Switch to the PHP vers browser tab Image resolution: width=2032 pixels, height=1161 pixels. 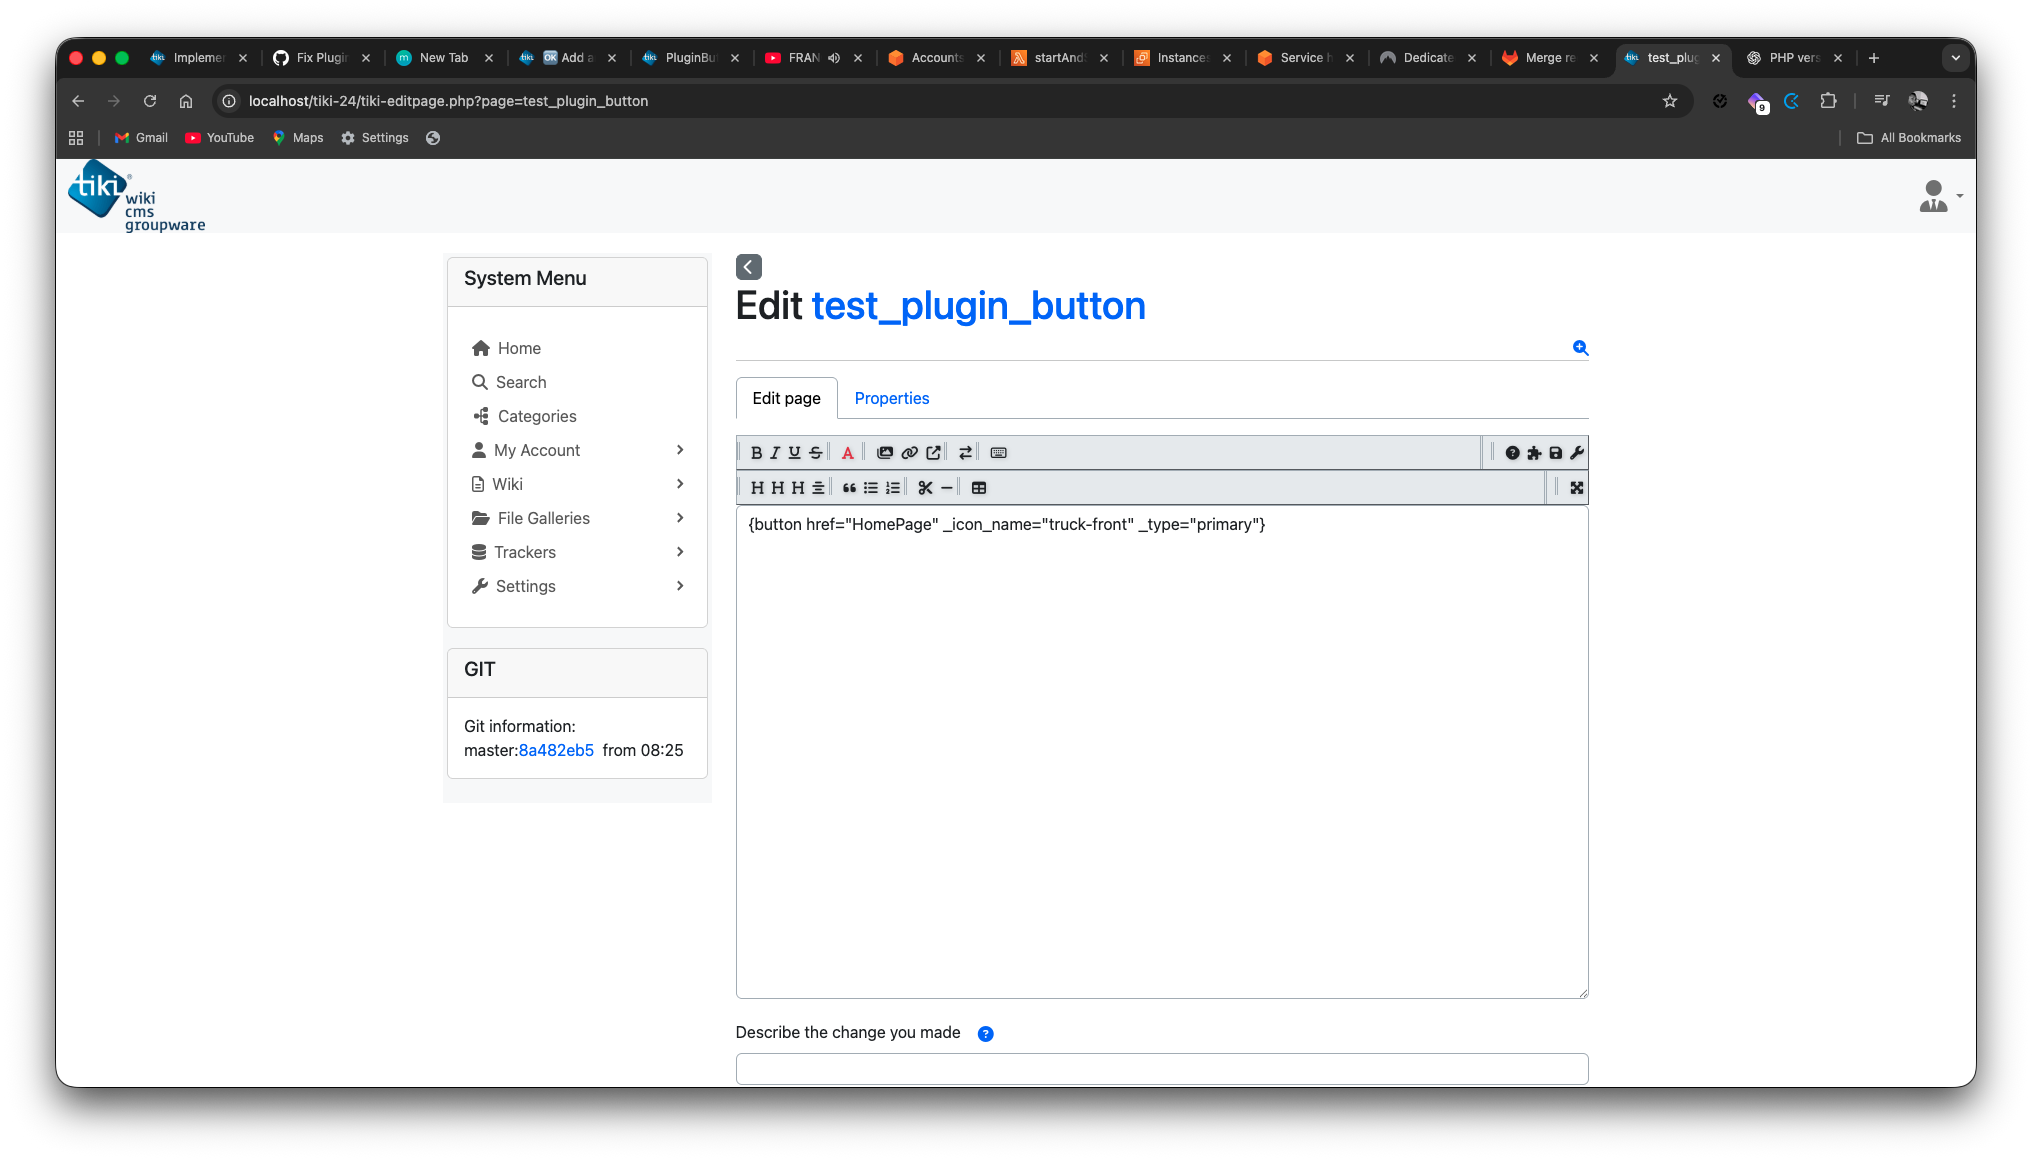(1795, 58)
